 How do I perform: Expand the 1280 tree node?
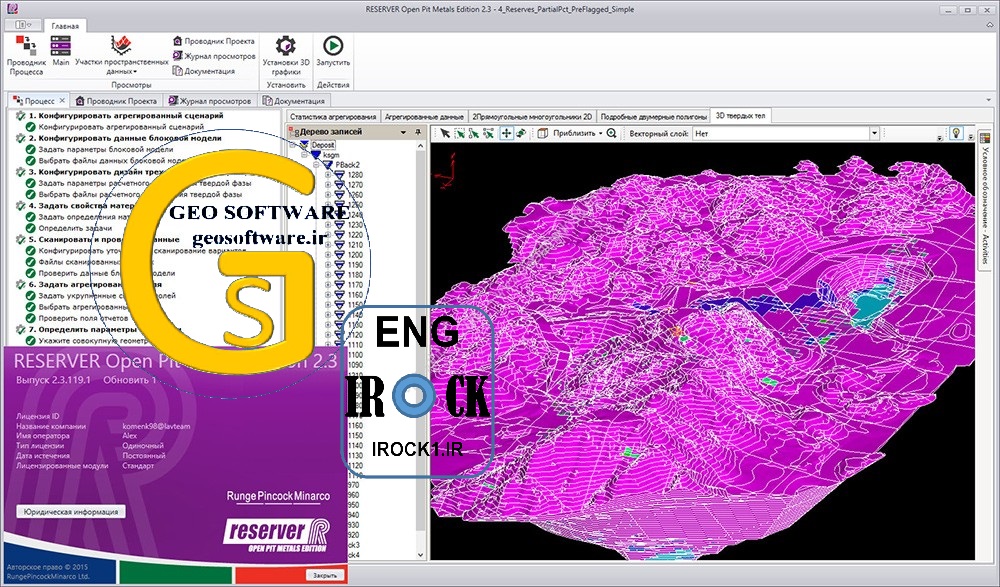(328, 175)
